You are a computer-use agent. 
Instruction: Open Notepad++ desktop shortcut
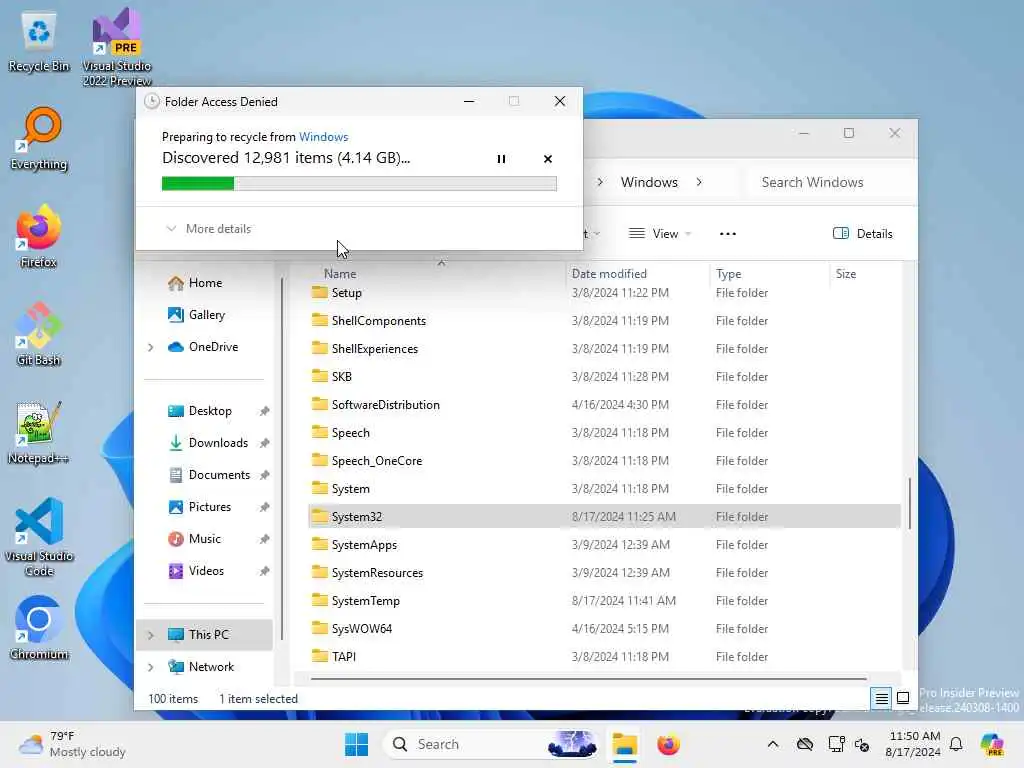39,432
